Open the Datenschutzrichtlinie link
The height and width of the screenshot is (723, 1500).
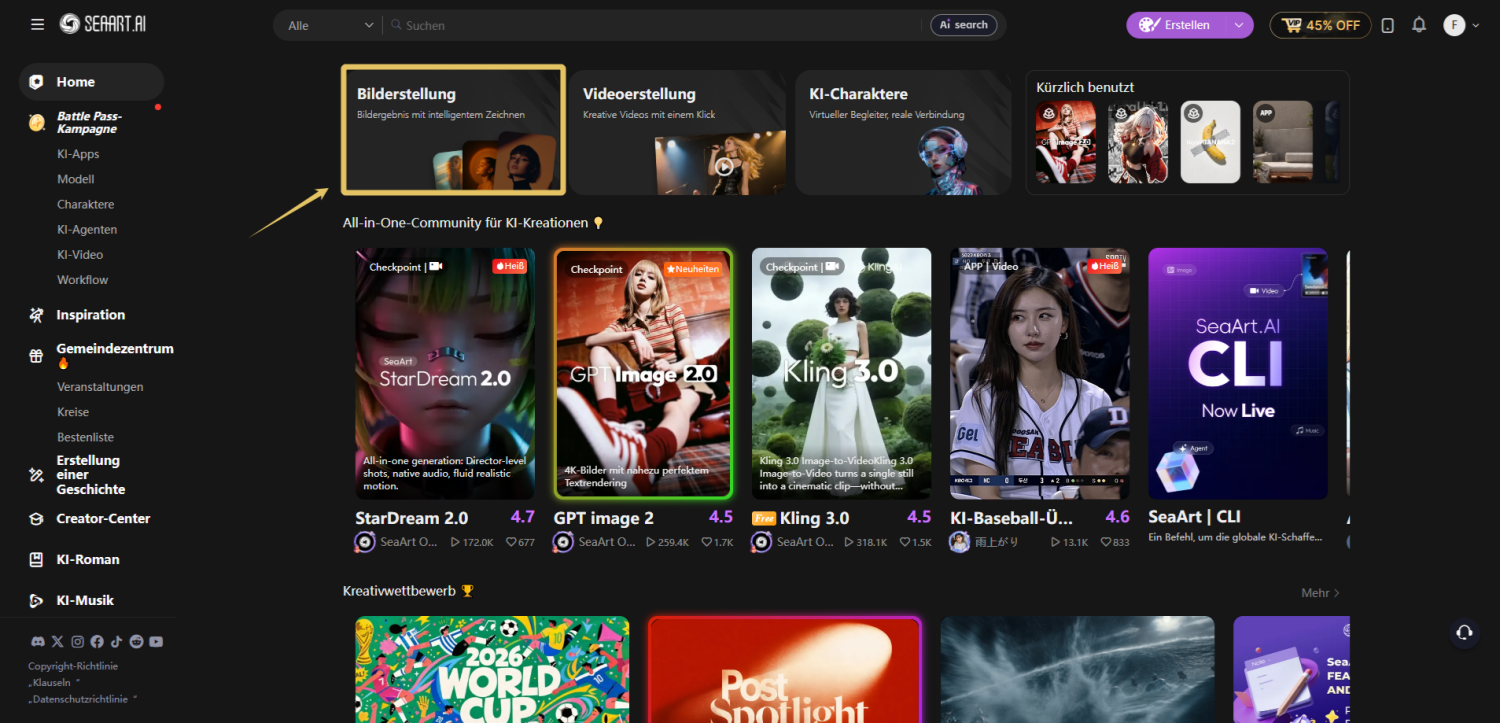pos(82,699)
